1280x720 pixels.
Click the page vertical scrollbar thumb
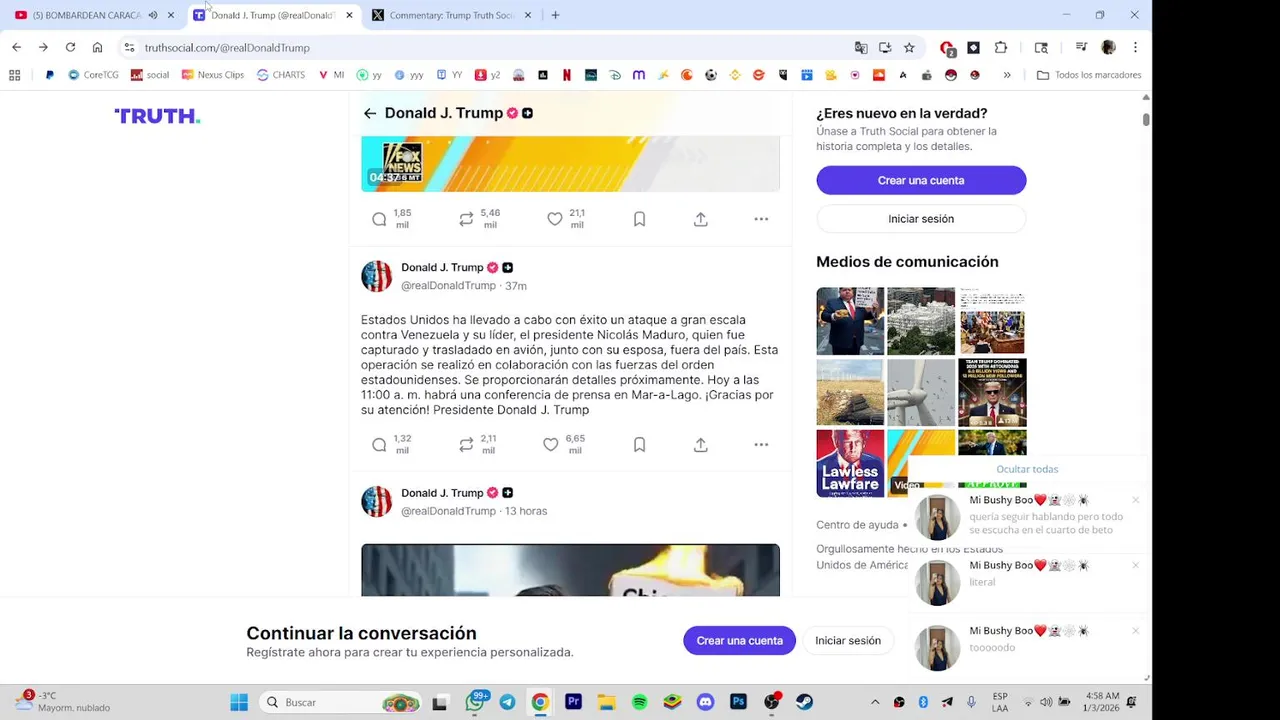1146,120
